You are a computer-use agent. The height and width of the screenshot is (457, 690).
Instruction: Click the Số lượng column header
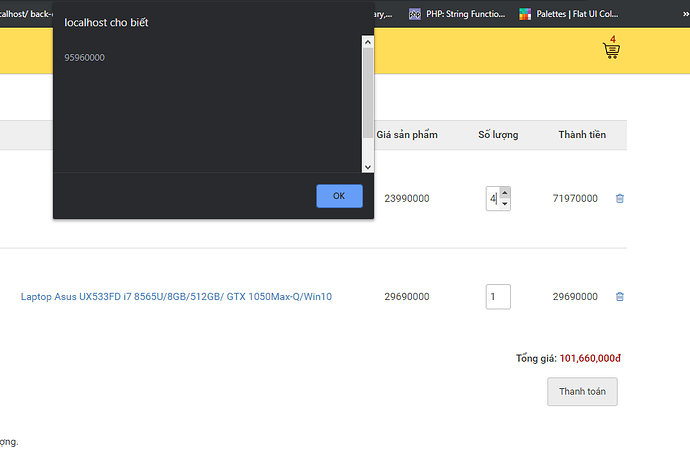click(x=498, y=135)
